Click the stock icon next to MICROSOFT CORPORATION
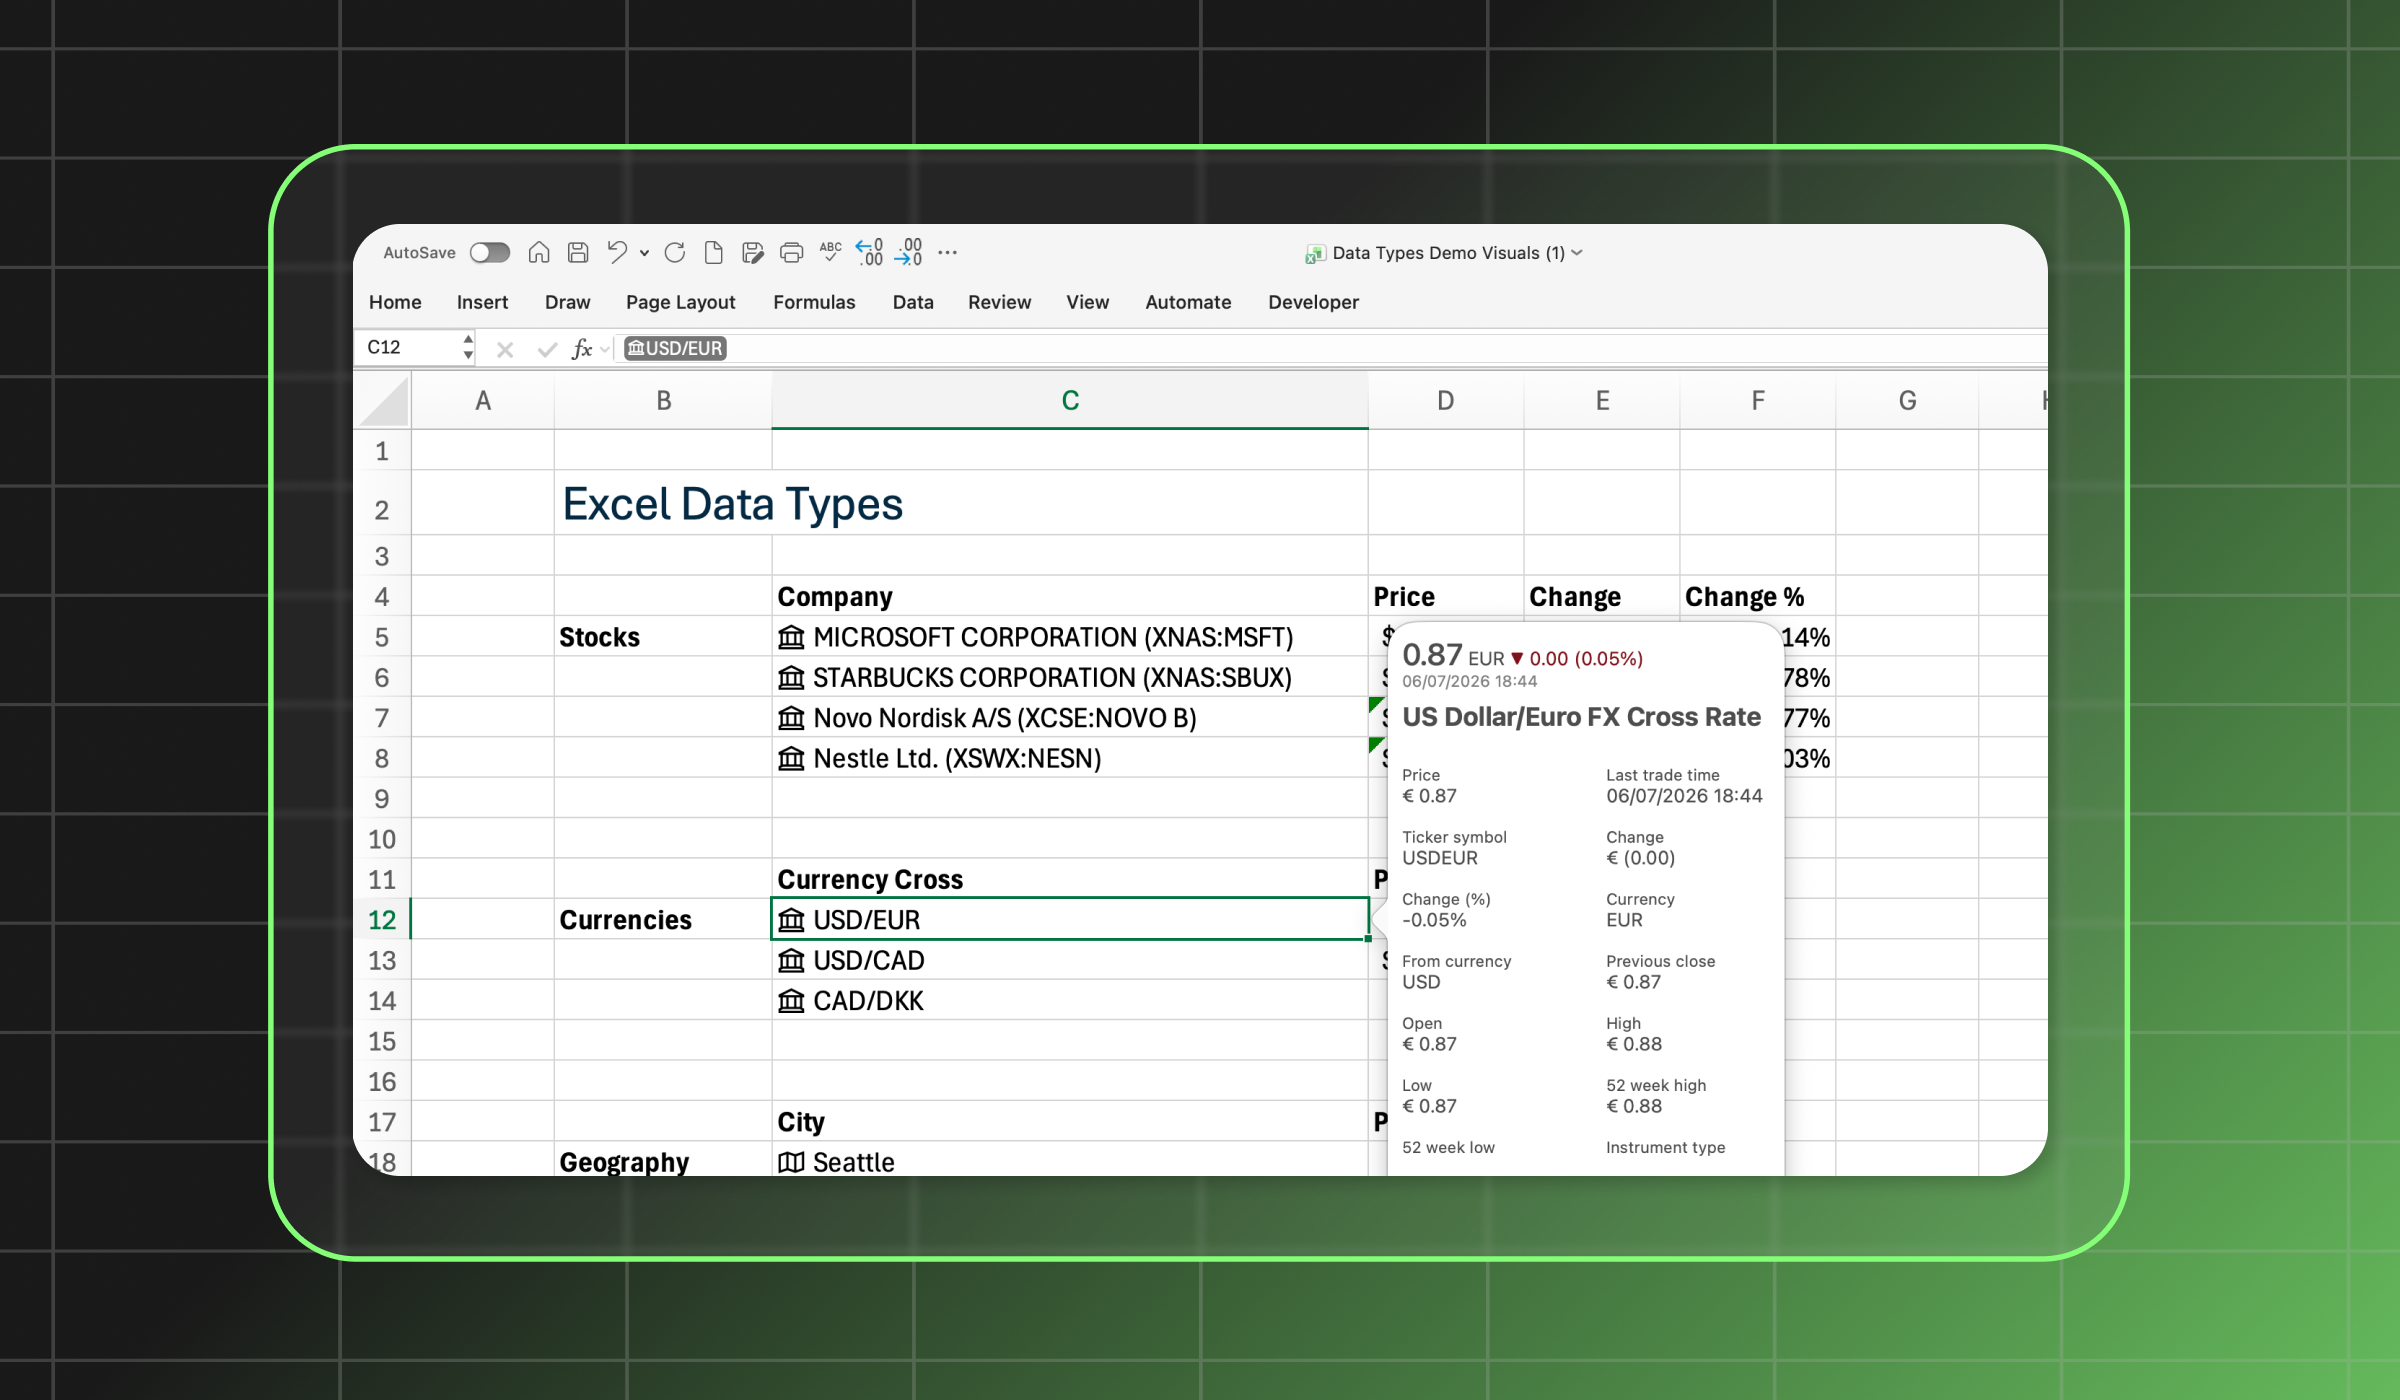 (791, 637)
